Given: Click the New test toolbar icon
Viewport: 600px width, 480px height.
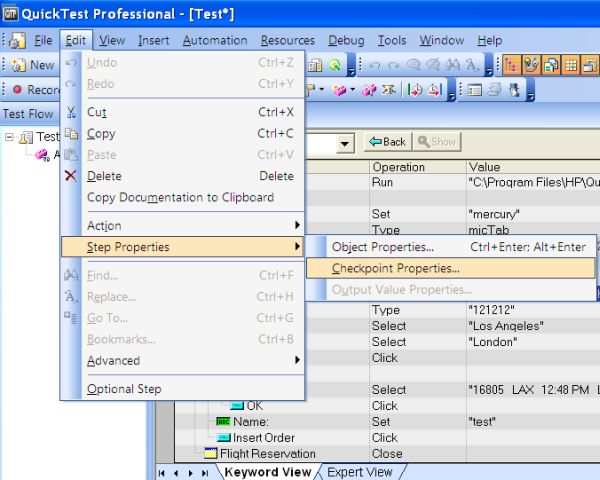Looking at the screenshot, I should pyautogui.click(x=18, y=65).
